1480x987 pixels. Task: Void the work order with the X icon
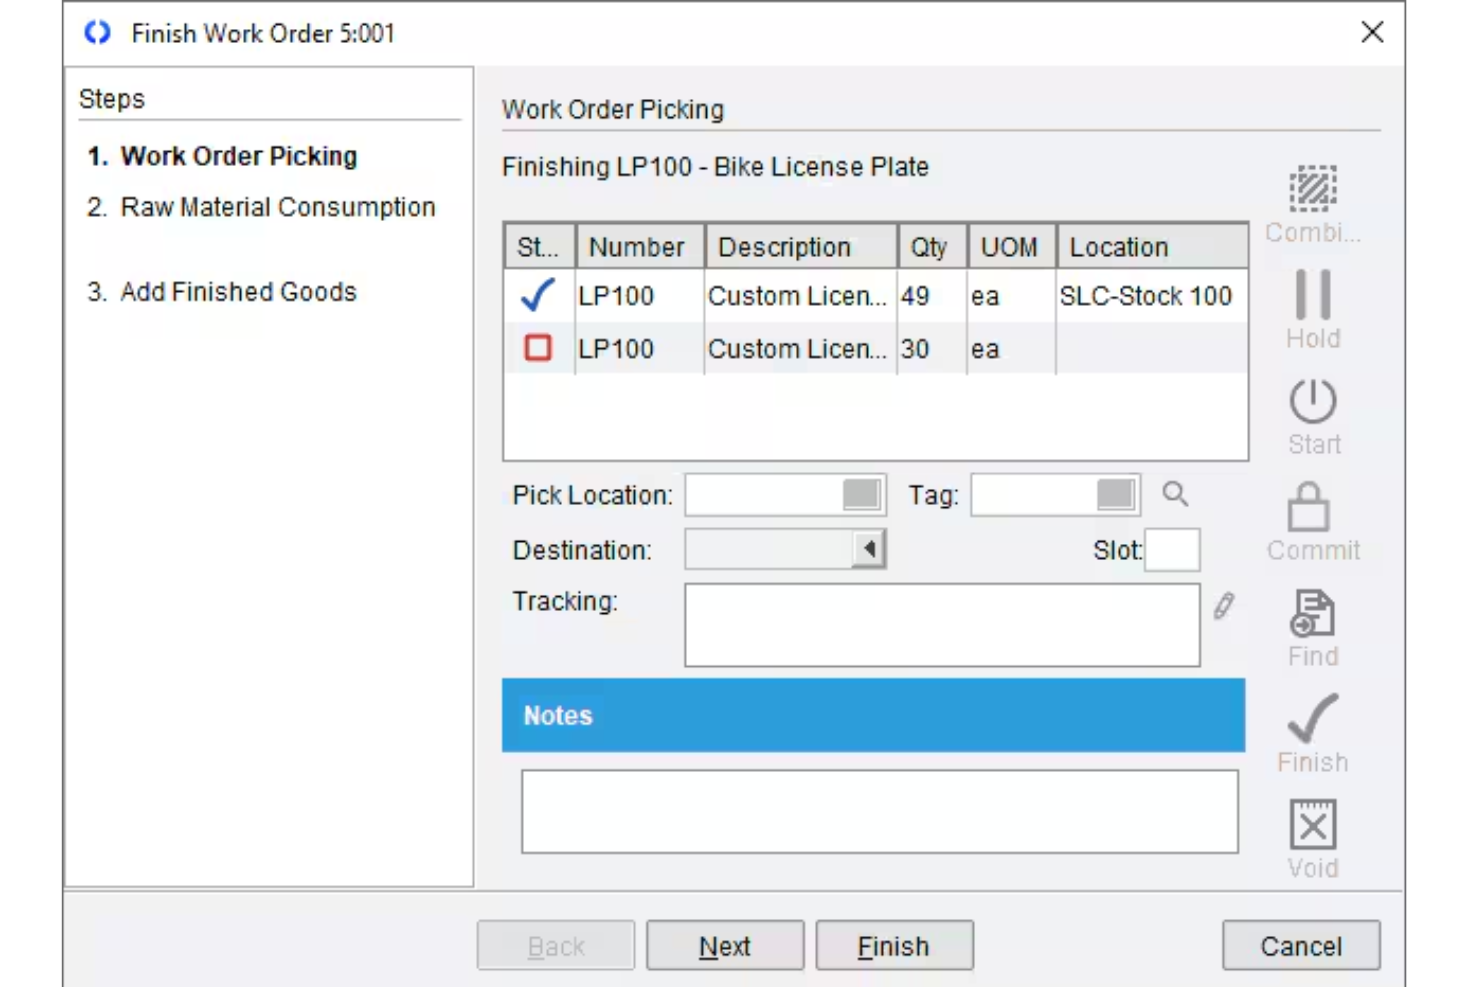(x=1313, y=824)
